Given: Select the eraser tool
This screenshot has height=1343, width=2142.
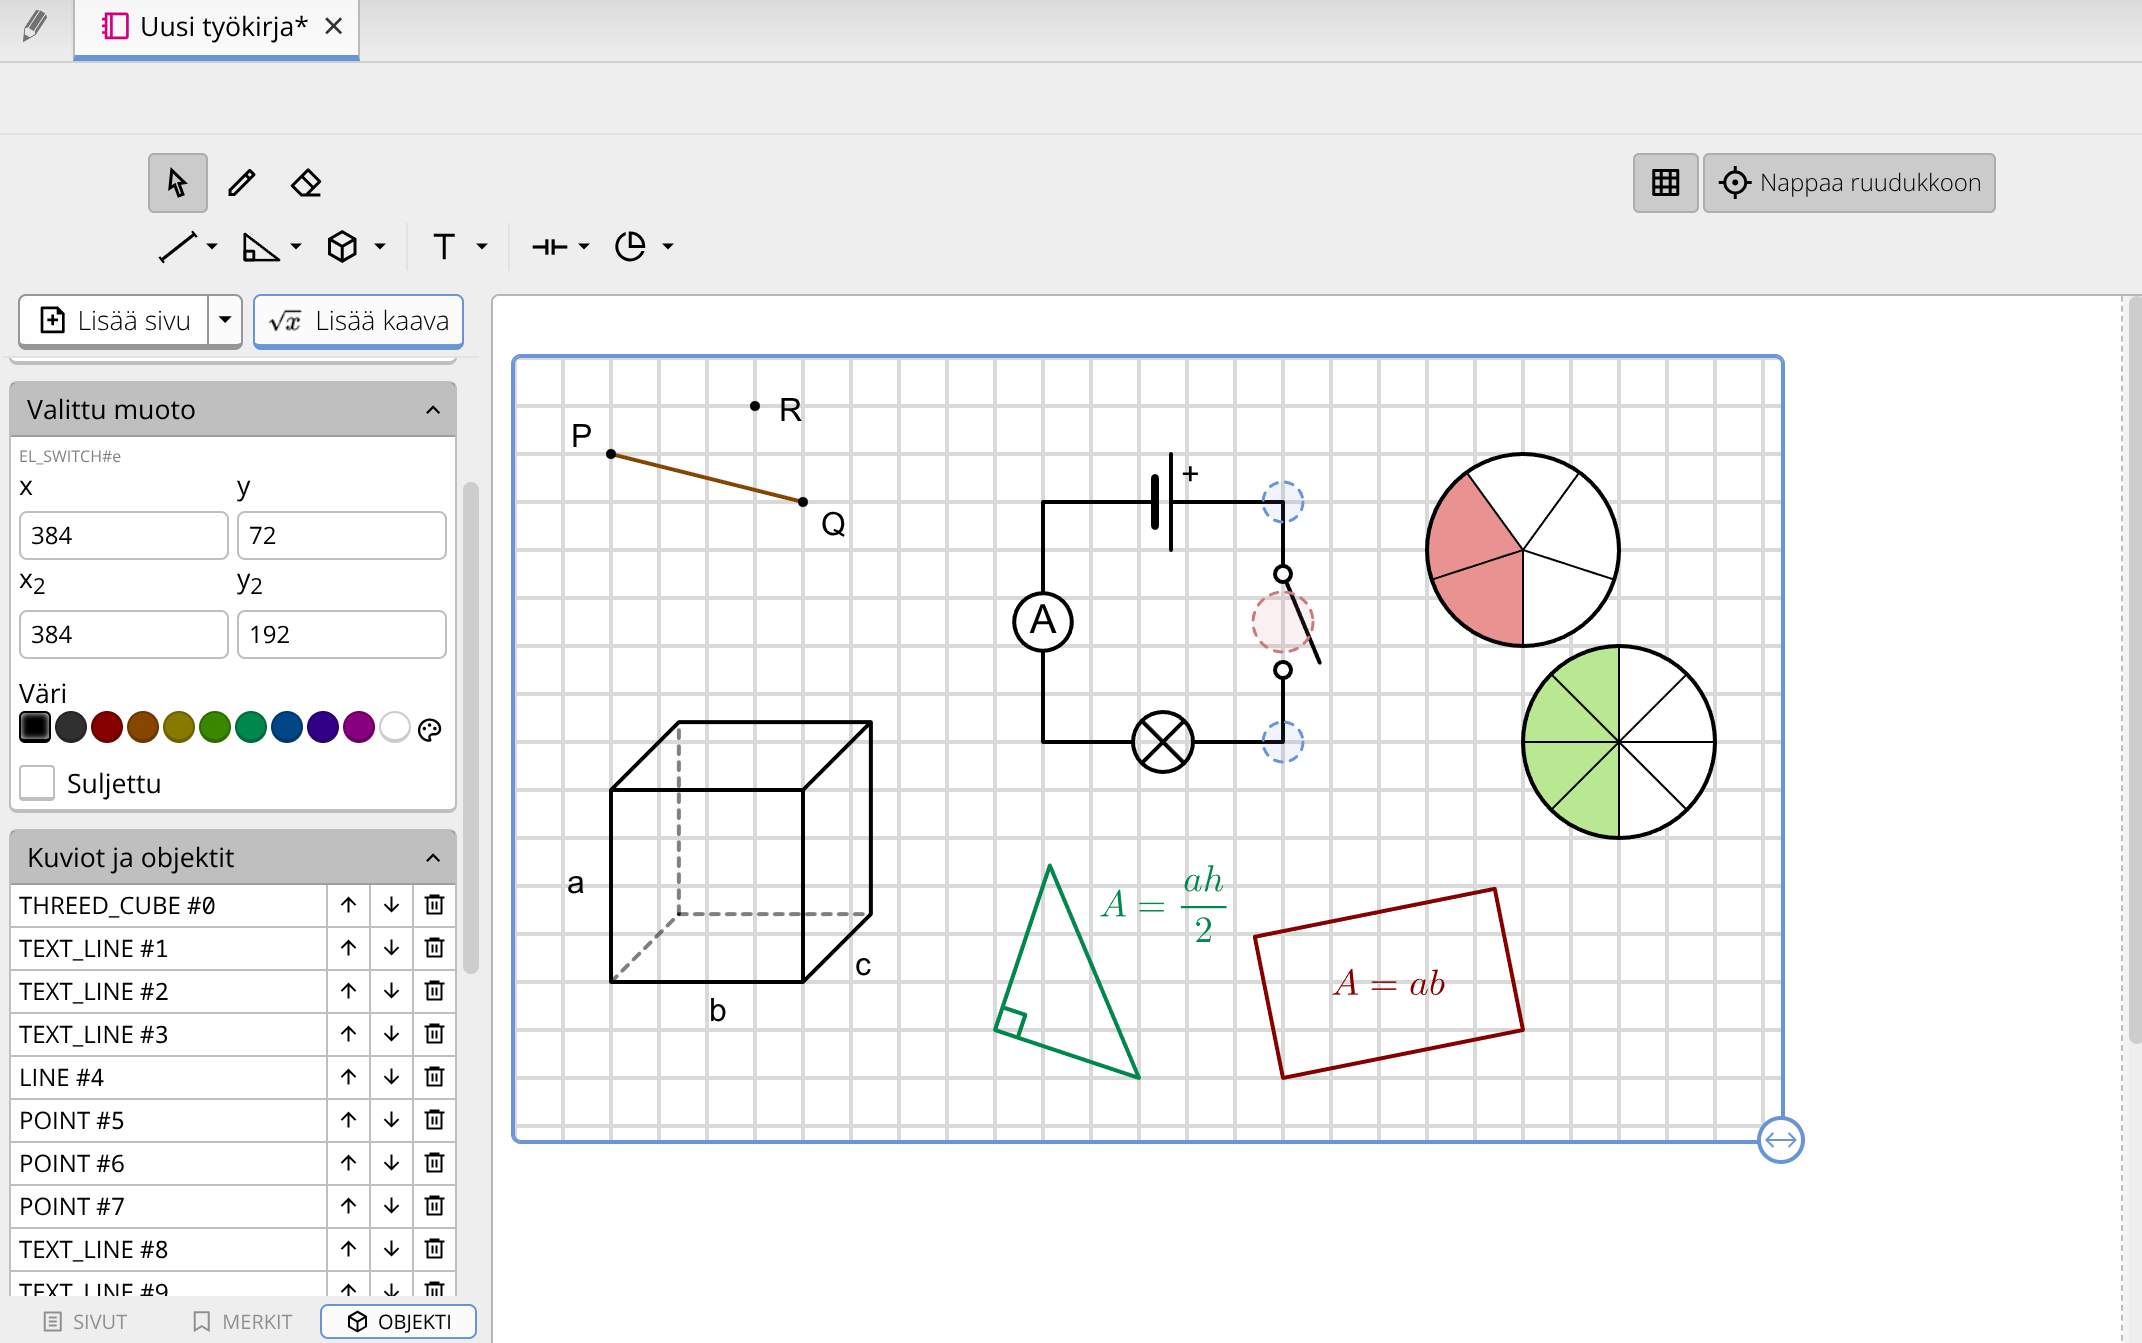Looking at the screenshot, I should pos(306,183).
